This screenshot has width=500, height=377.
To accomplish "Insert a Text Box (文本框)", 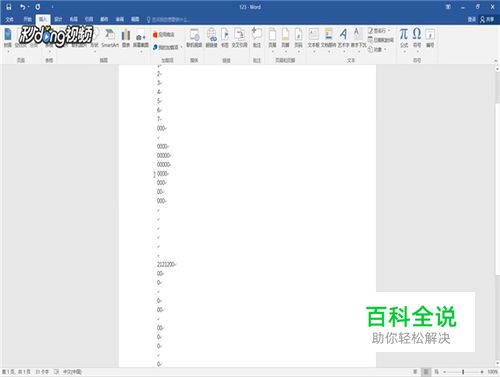I will [313, 38].
